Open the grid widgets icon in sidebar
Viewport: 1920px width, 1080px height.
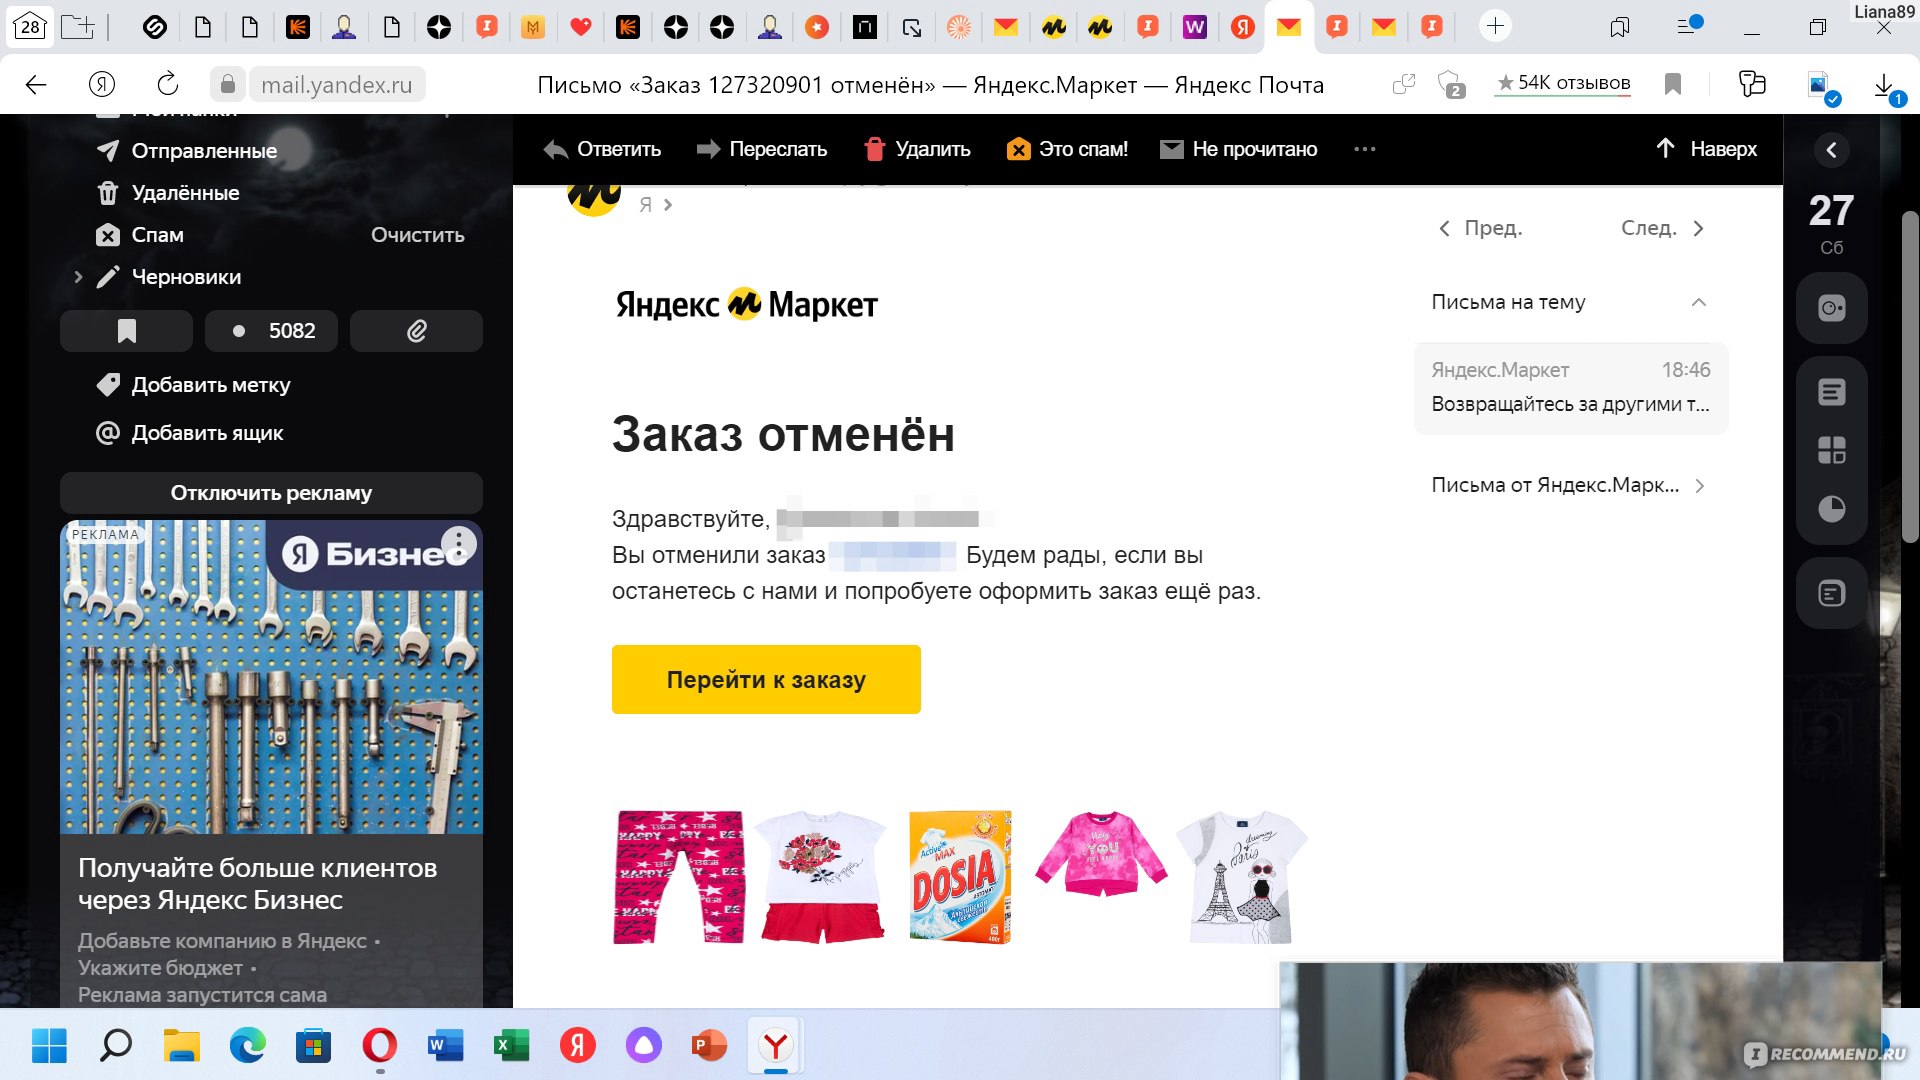[1831, 450]
